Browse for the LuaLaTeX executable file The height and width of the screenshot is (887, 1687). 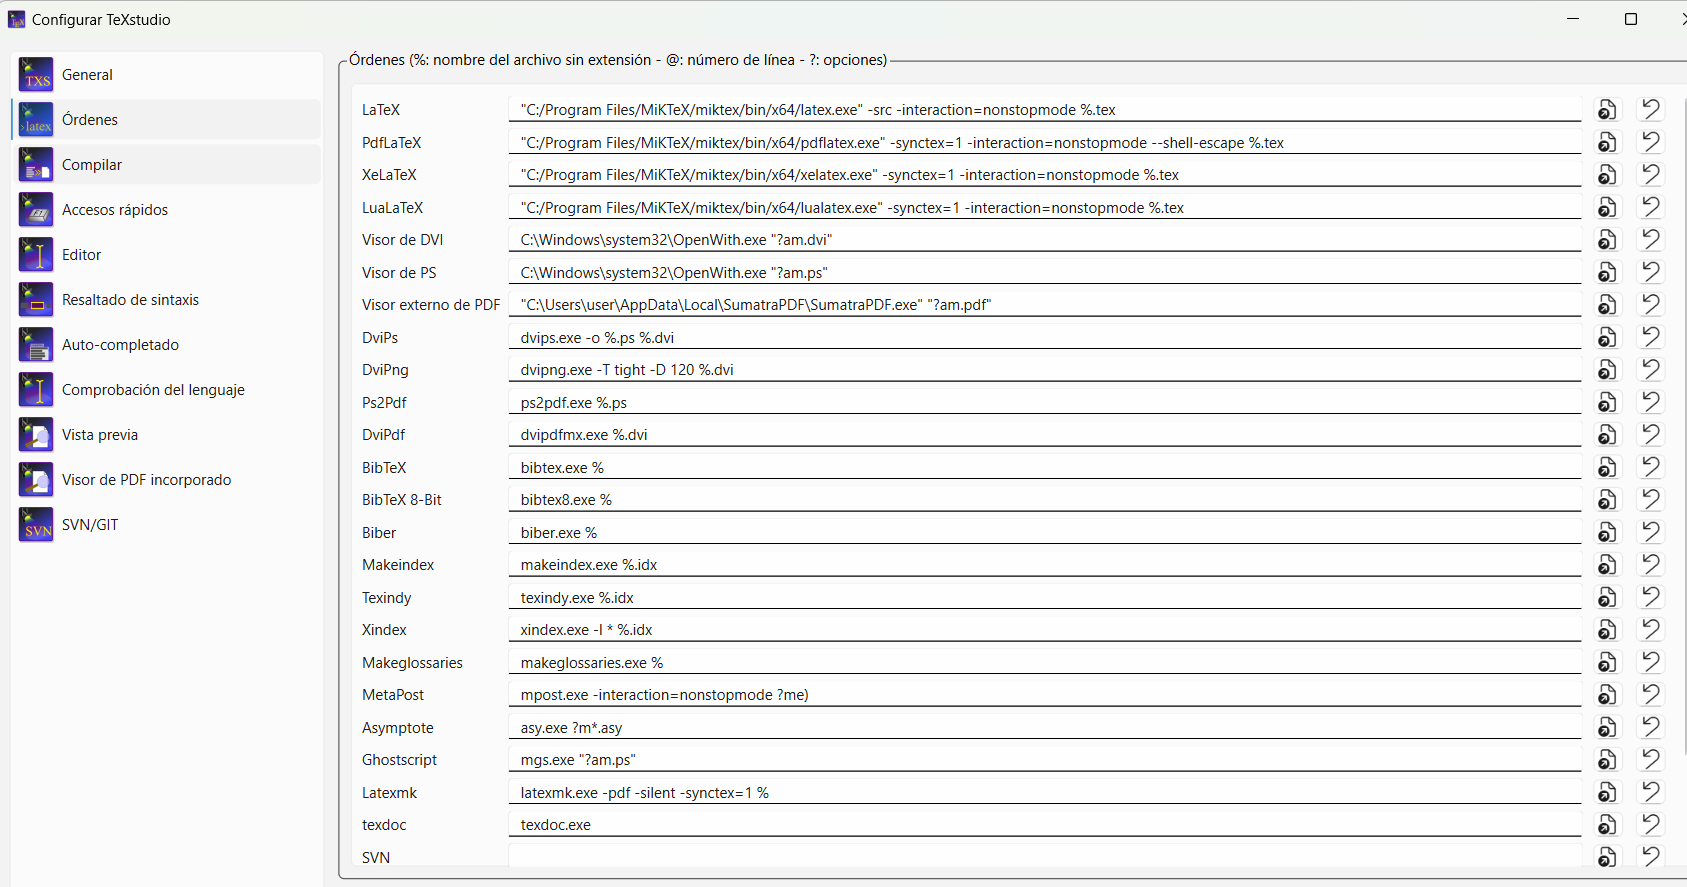click(1607, 207)
